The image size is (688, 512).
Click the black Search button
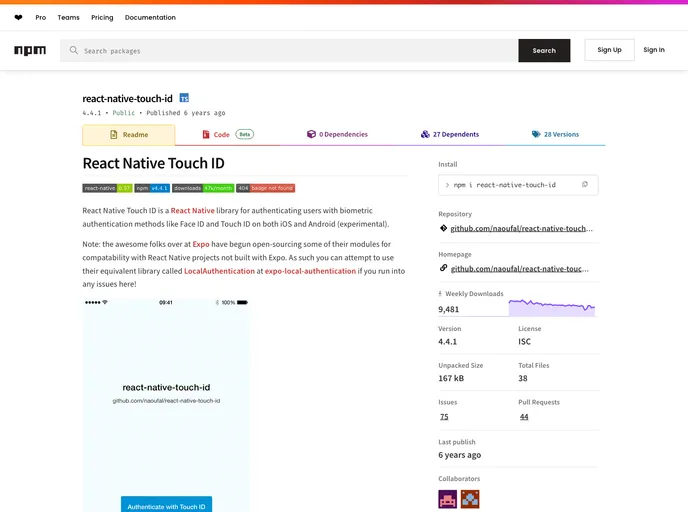tap(544, 50)
